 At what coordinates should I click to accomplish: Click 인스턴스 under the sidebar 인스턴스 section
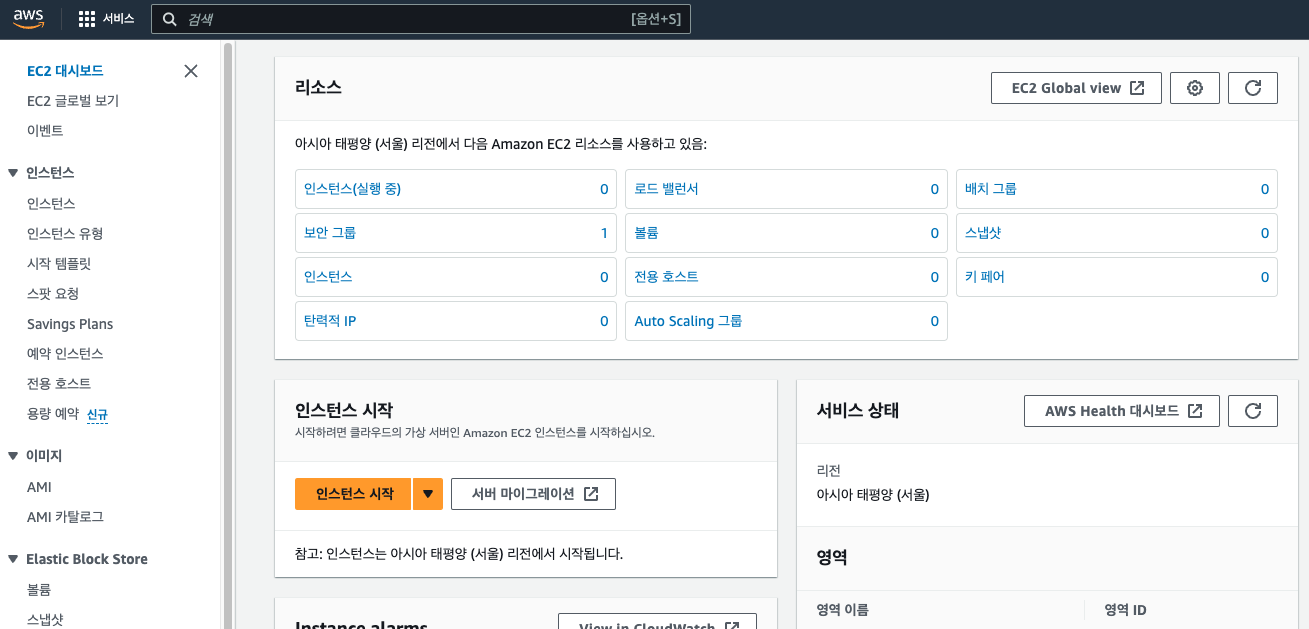coord(51,203)
